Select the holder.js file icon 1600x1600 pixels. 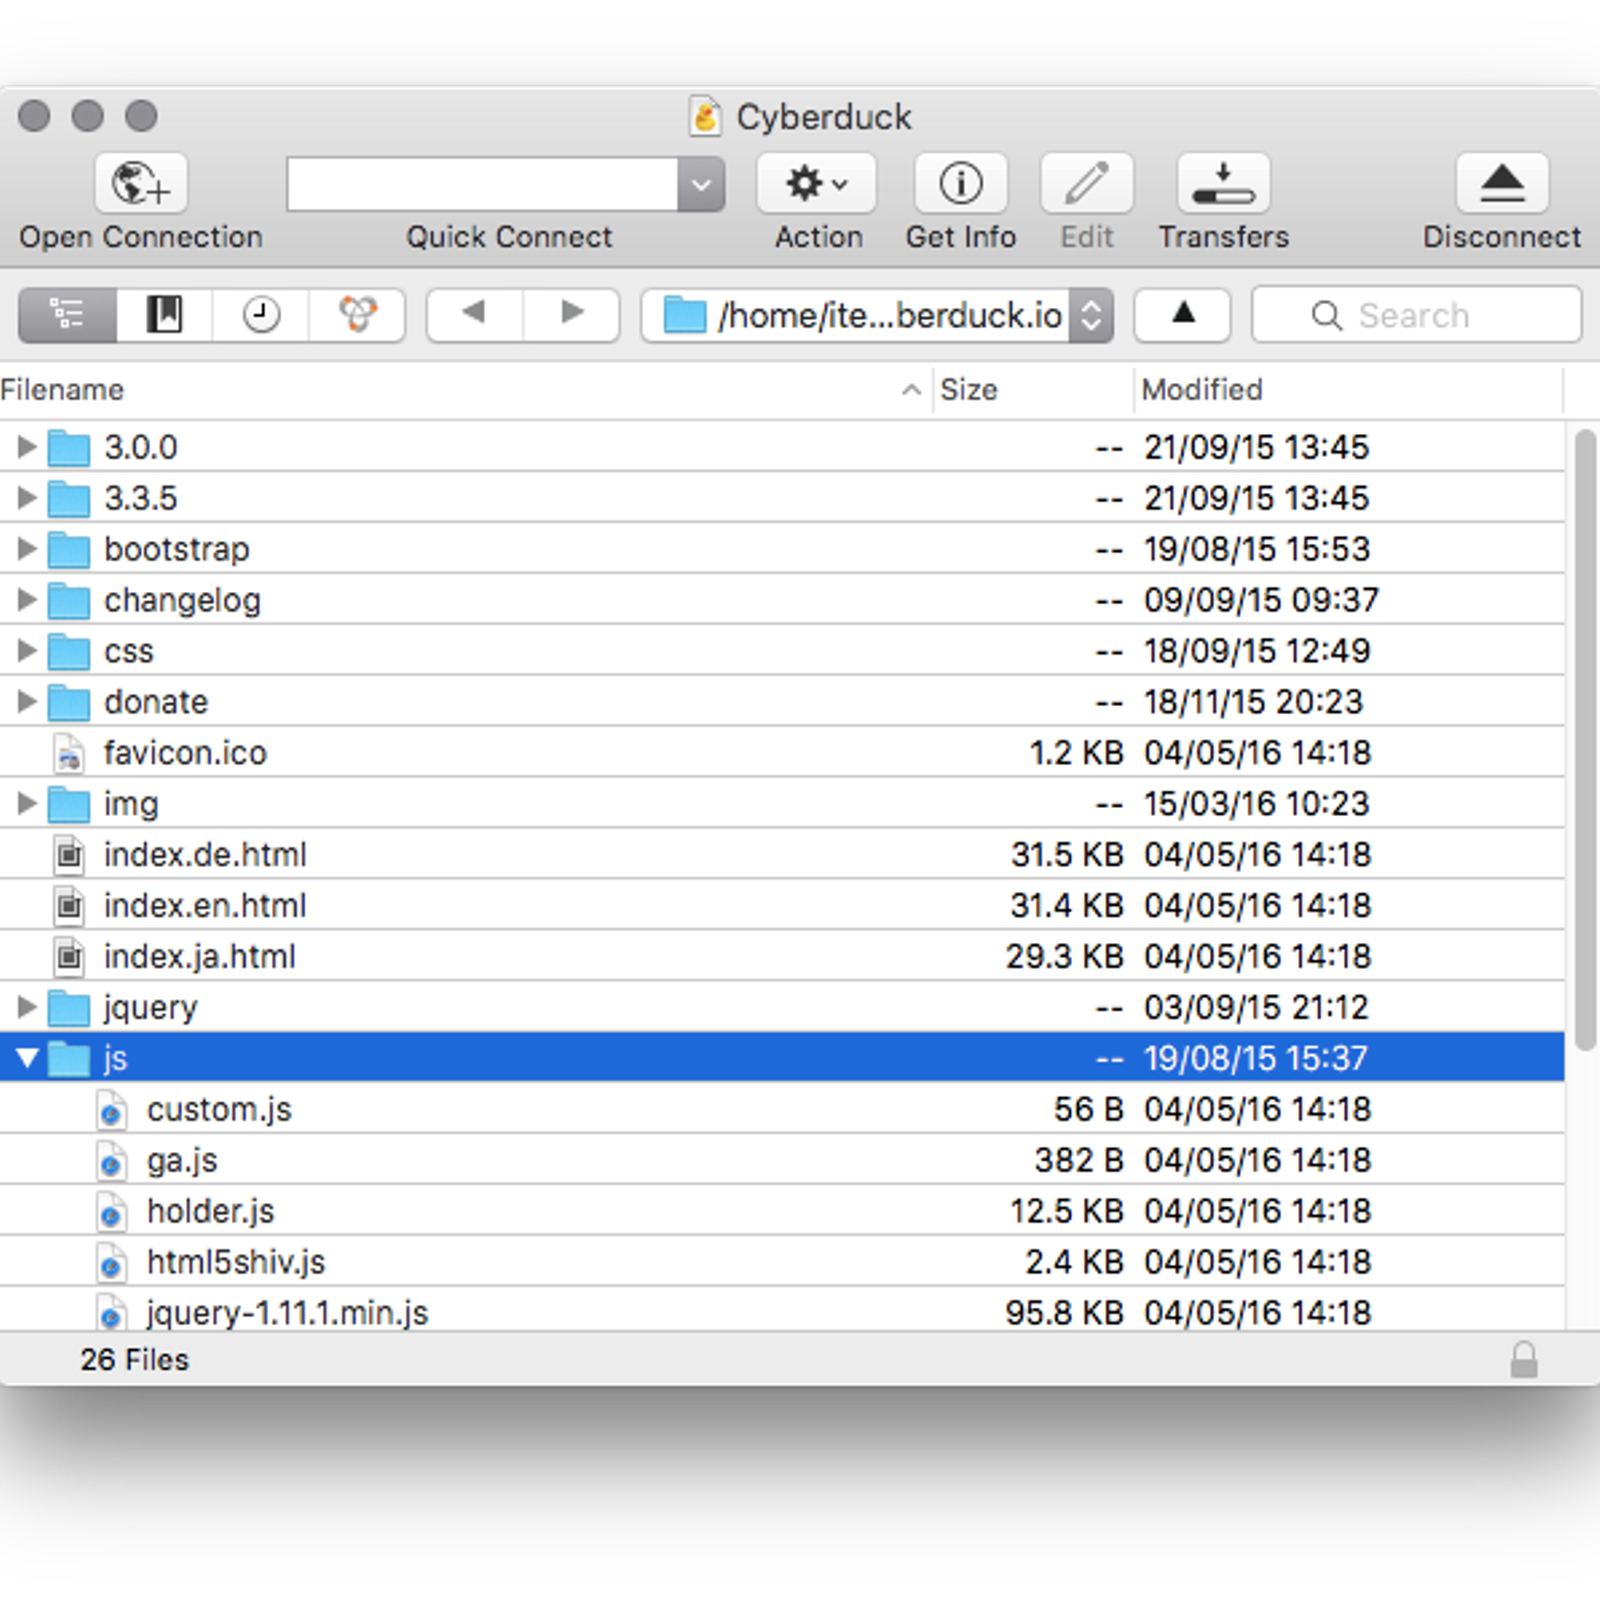111,1212
